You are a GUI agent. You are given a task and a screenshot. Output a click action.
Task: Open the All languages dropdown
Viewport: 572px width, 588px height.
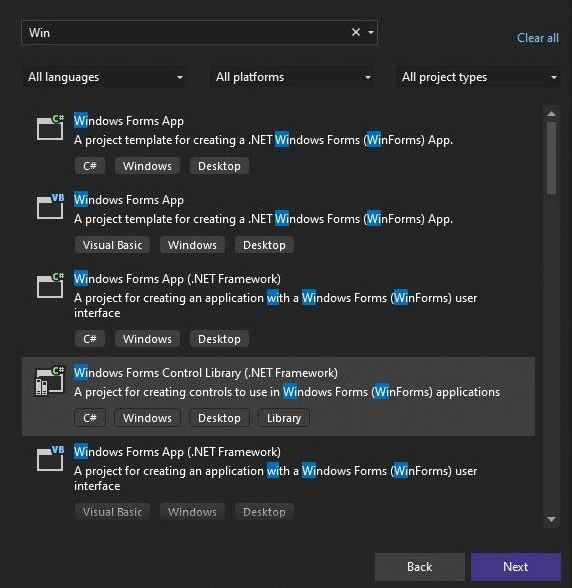[104, 77]
